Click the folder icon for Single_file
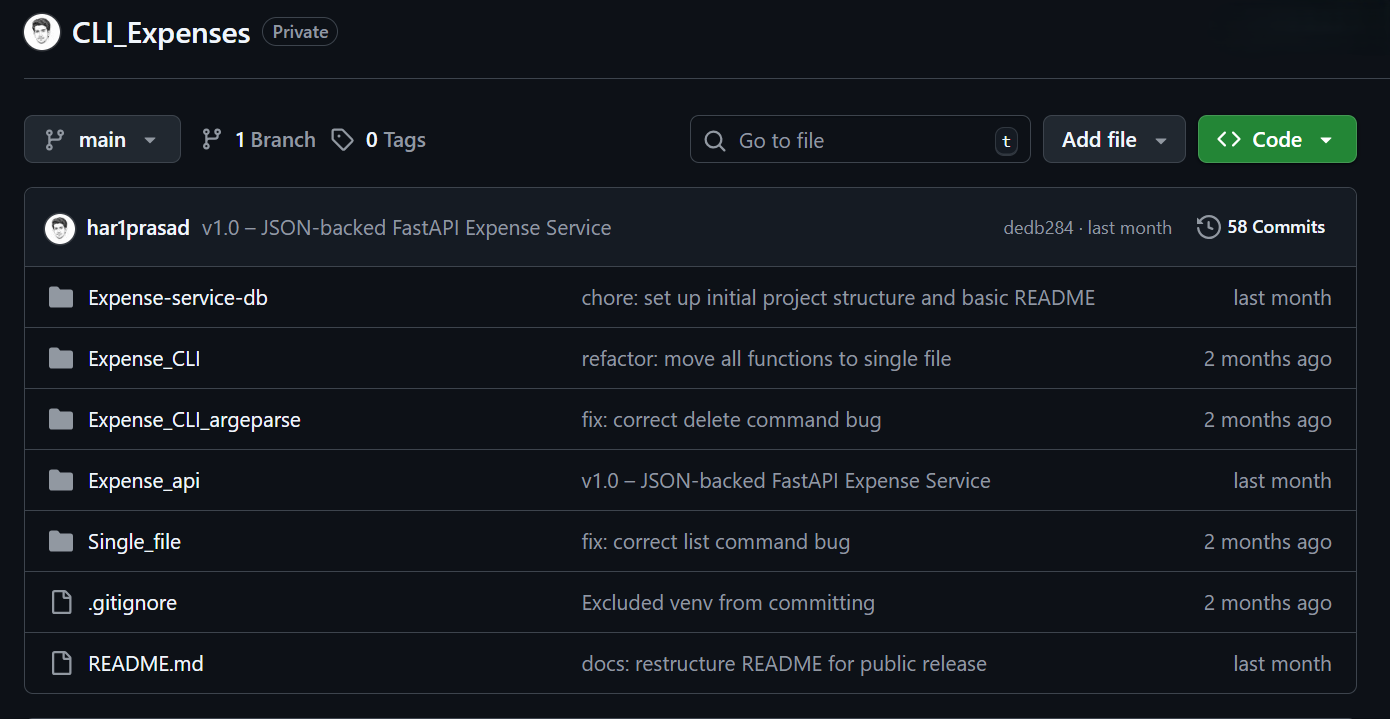The width and height of the screenshot is (1390, 719). (x=60, y=541)
